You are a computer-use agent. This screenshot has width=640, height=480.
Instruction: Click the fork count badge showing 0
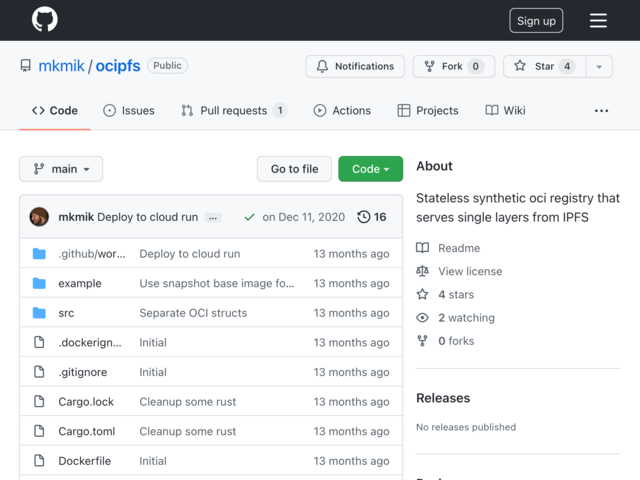click(476, 66)
